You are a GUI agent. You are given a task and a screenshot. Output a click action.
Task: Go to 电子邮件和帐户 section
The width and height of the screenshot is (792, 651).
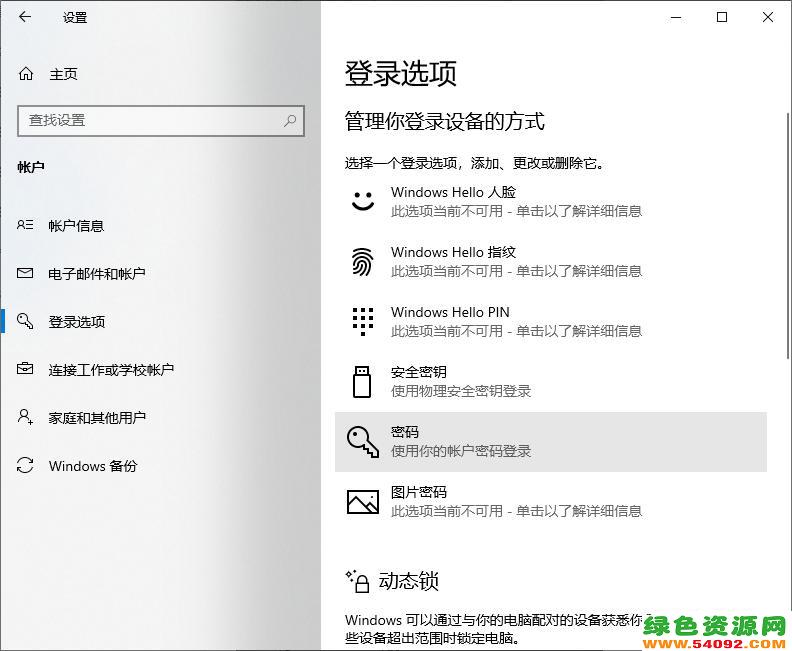click(x=161, y=273)
